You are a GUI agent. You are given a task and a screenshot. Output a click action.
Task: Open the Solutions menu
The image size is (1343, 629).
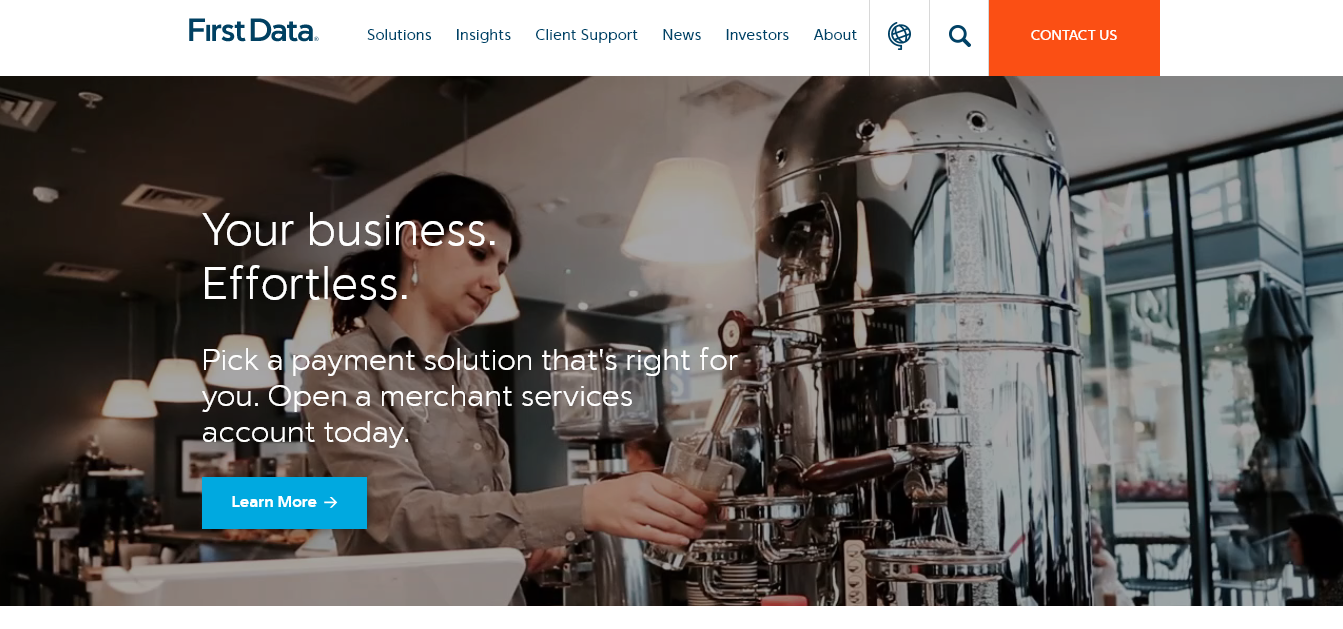tap(399, 35)
